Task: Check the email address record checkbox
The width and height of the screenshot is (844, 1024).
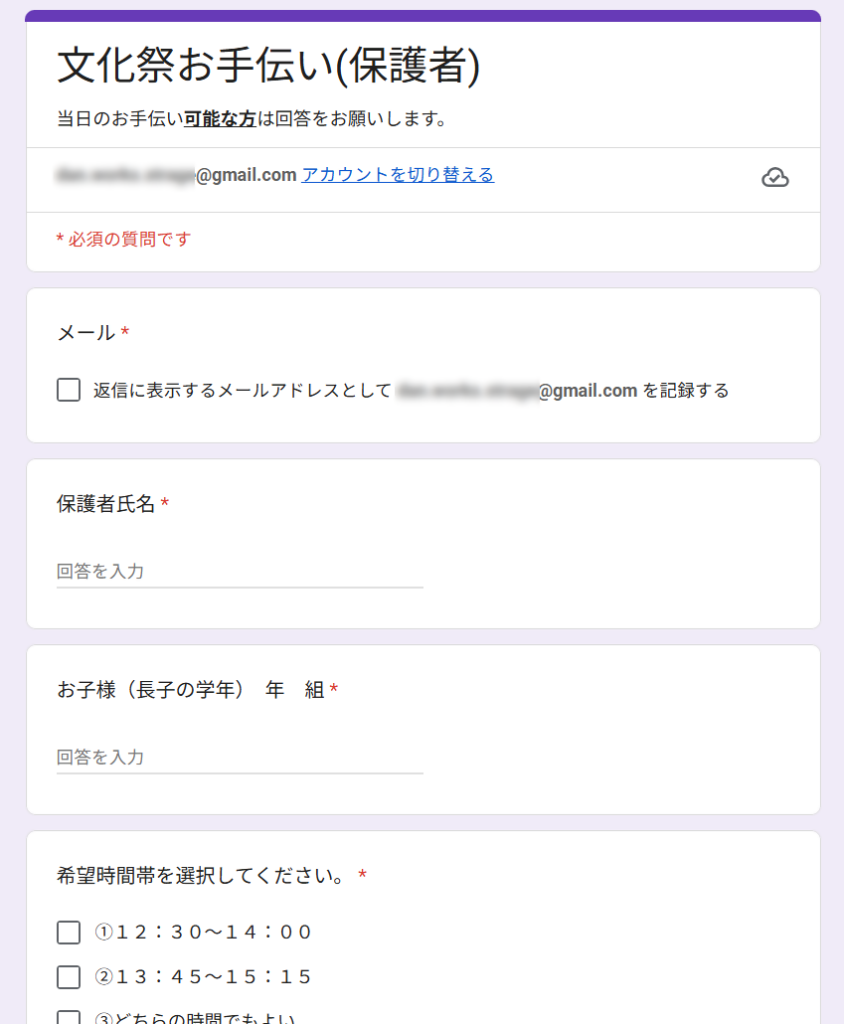Action: [69, 390]
